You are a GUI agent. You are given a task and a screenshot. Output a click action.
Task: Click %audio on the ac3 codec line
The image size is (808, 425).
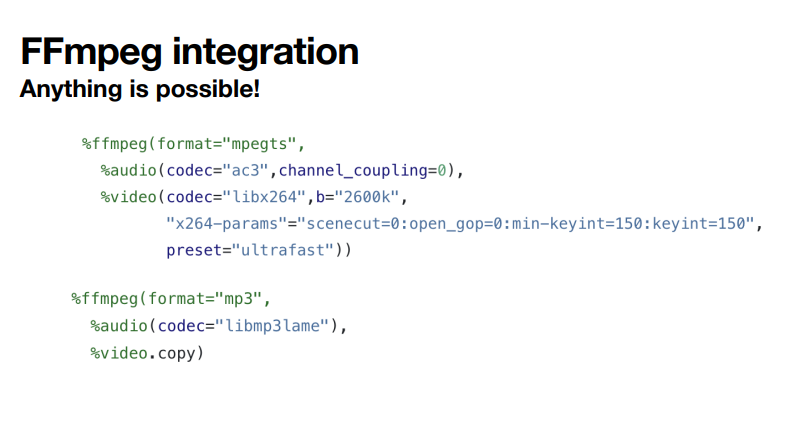click(129, 170)
